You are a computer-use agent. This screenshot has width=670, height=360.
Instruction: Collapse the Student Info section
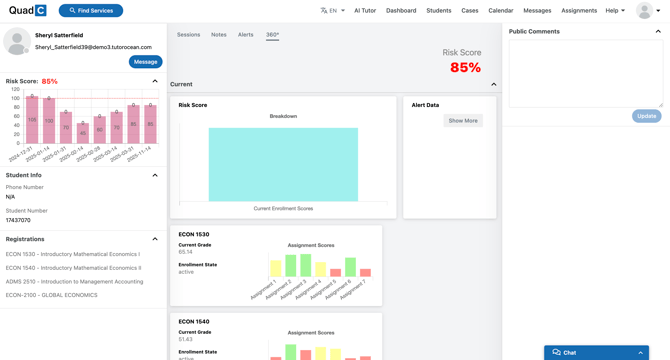155,175
